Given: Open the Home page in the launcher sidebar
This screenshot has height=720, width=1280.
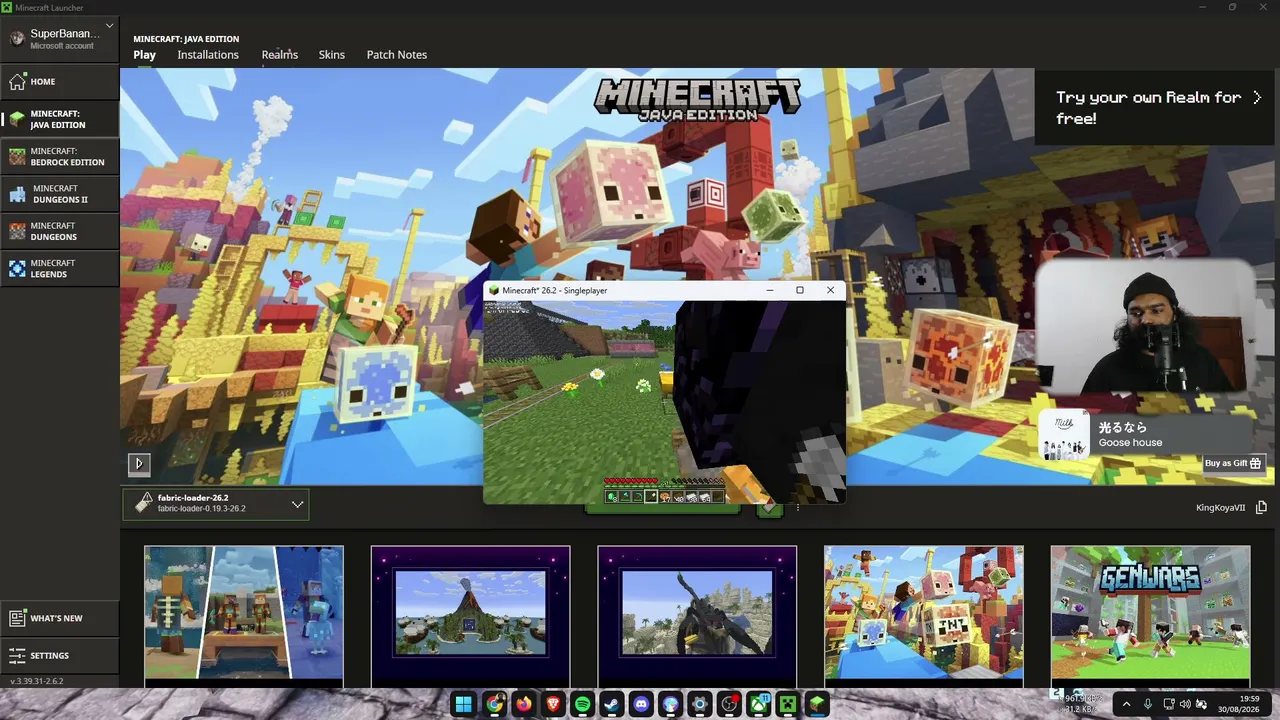Looking at the screenshot, I should [60, 81].
